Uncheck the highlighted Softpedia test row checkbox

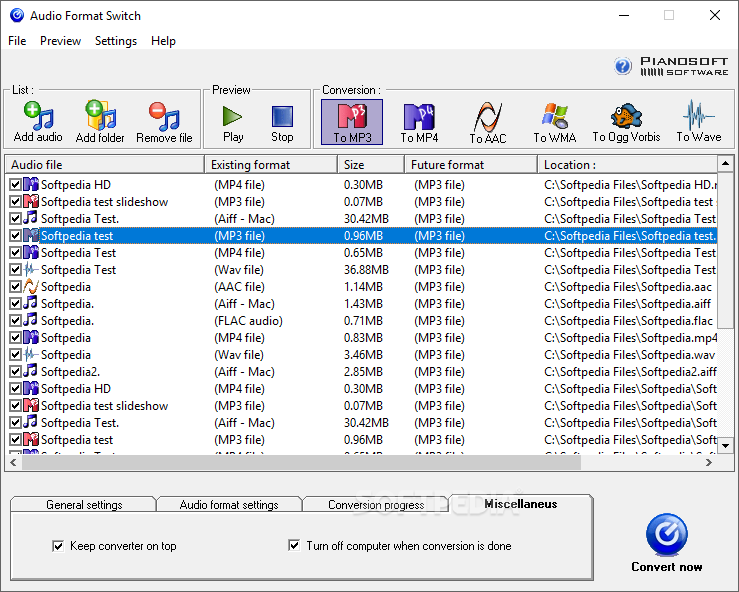click(x=15, y=236)
